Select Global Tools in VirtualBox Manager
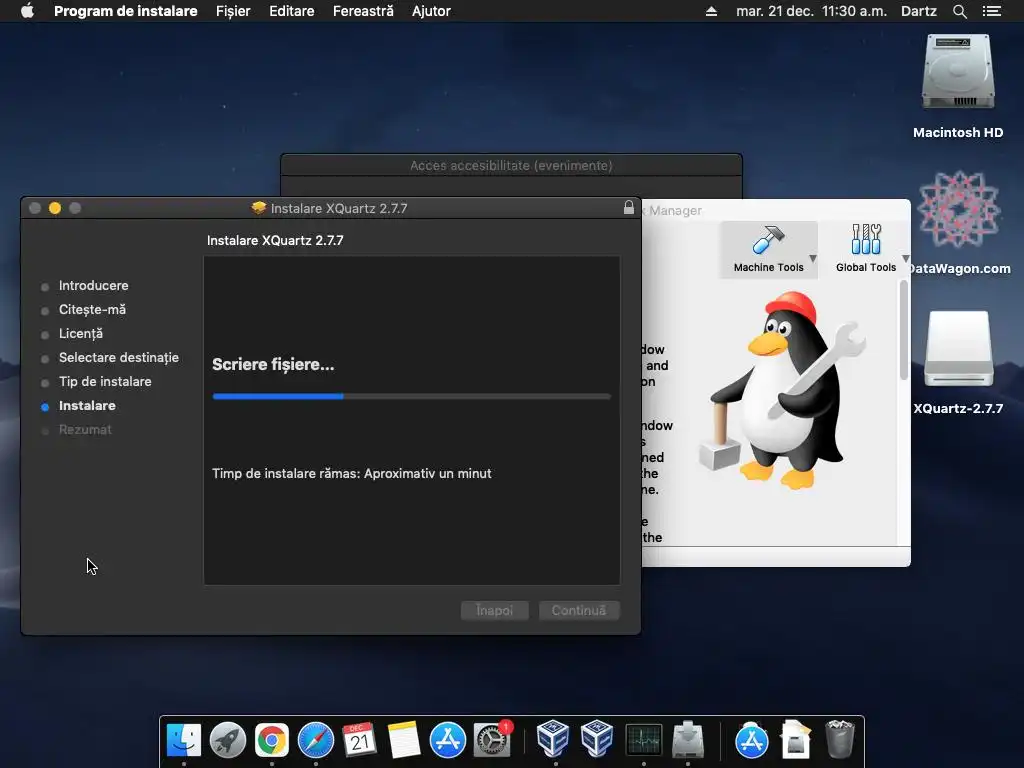 (866, 249)
